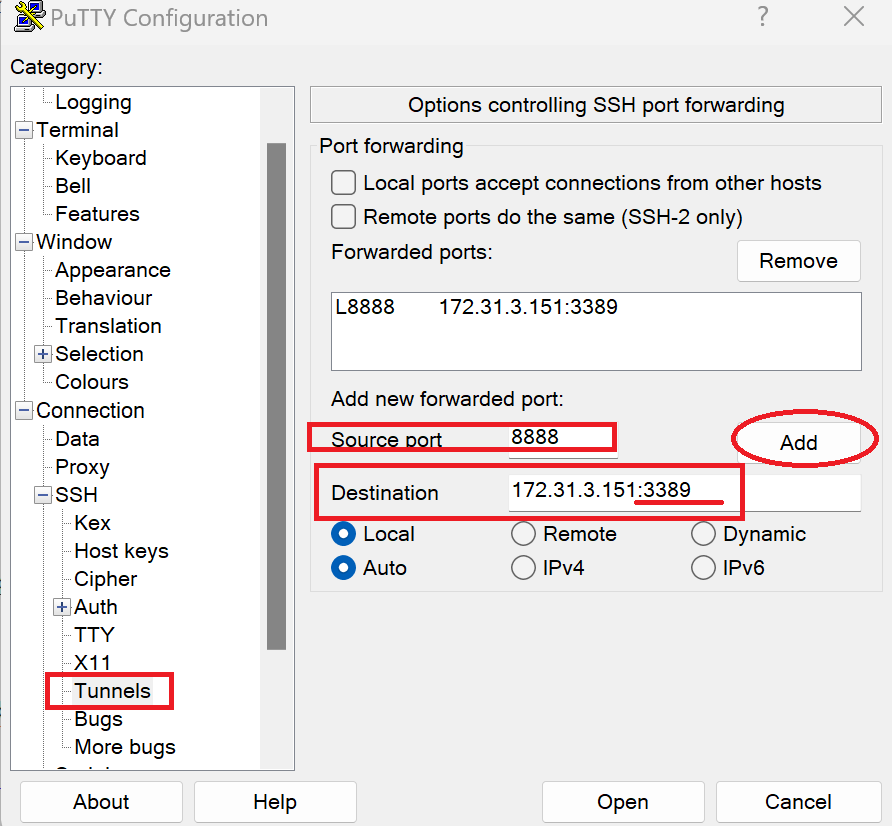Select Window in category tree
This screenshot has width=892, height=826.
click(x=74, y=242)
